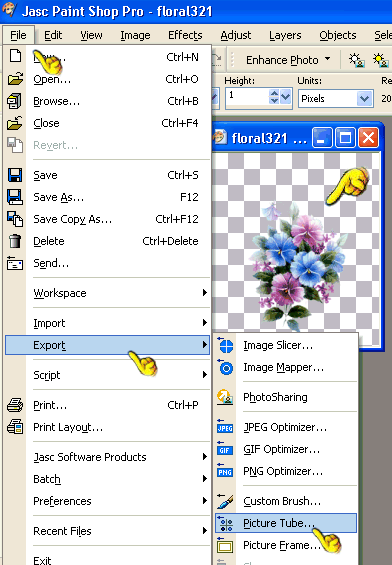Open the View menu
The height and width of the screenshot is (565, 392).
tap(91, 35)
